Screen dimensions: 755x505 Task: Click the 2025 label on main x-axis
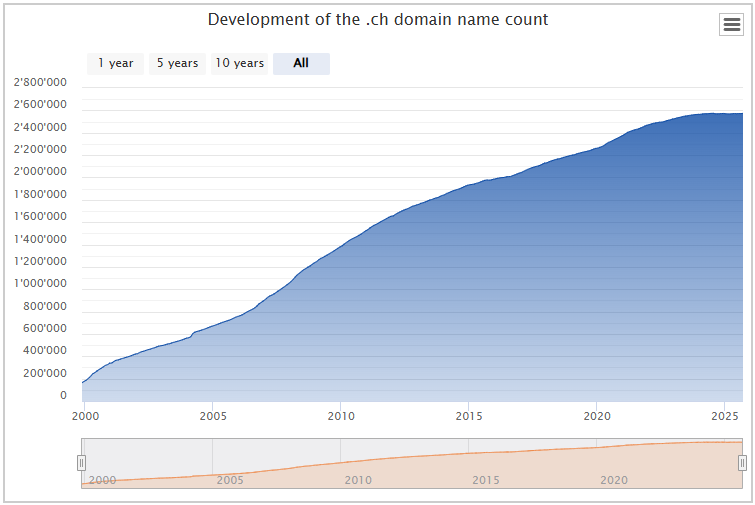pos(724,415)
